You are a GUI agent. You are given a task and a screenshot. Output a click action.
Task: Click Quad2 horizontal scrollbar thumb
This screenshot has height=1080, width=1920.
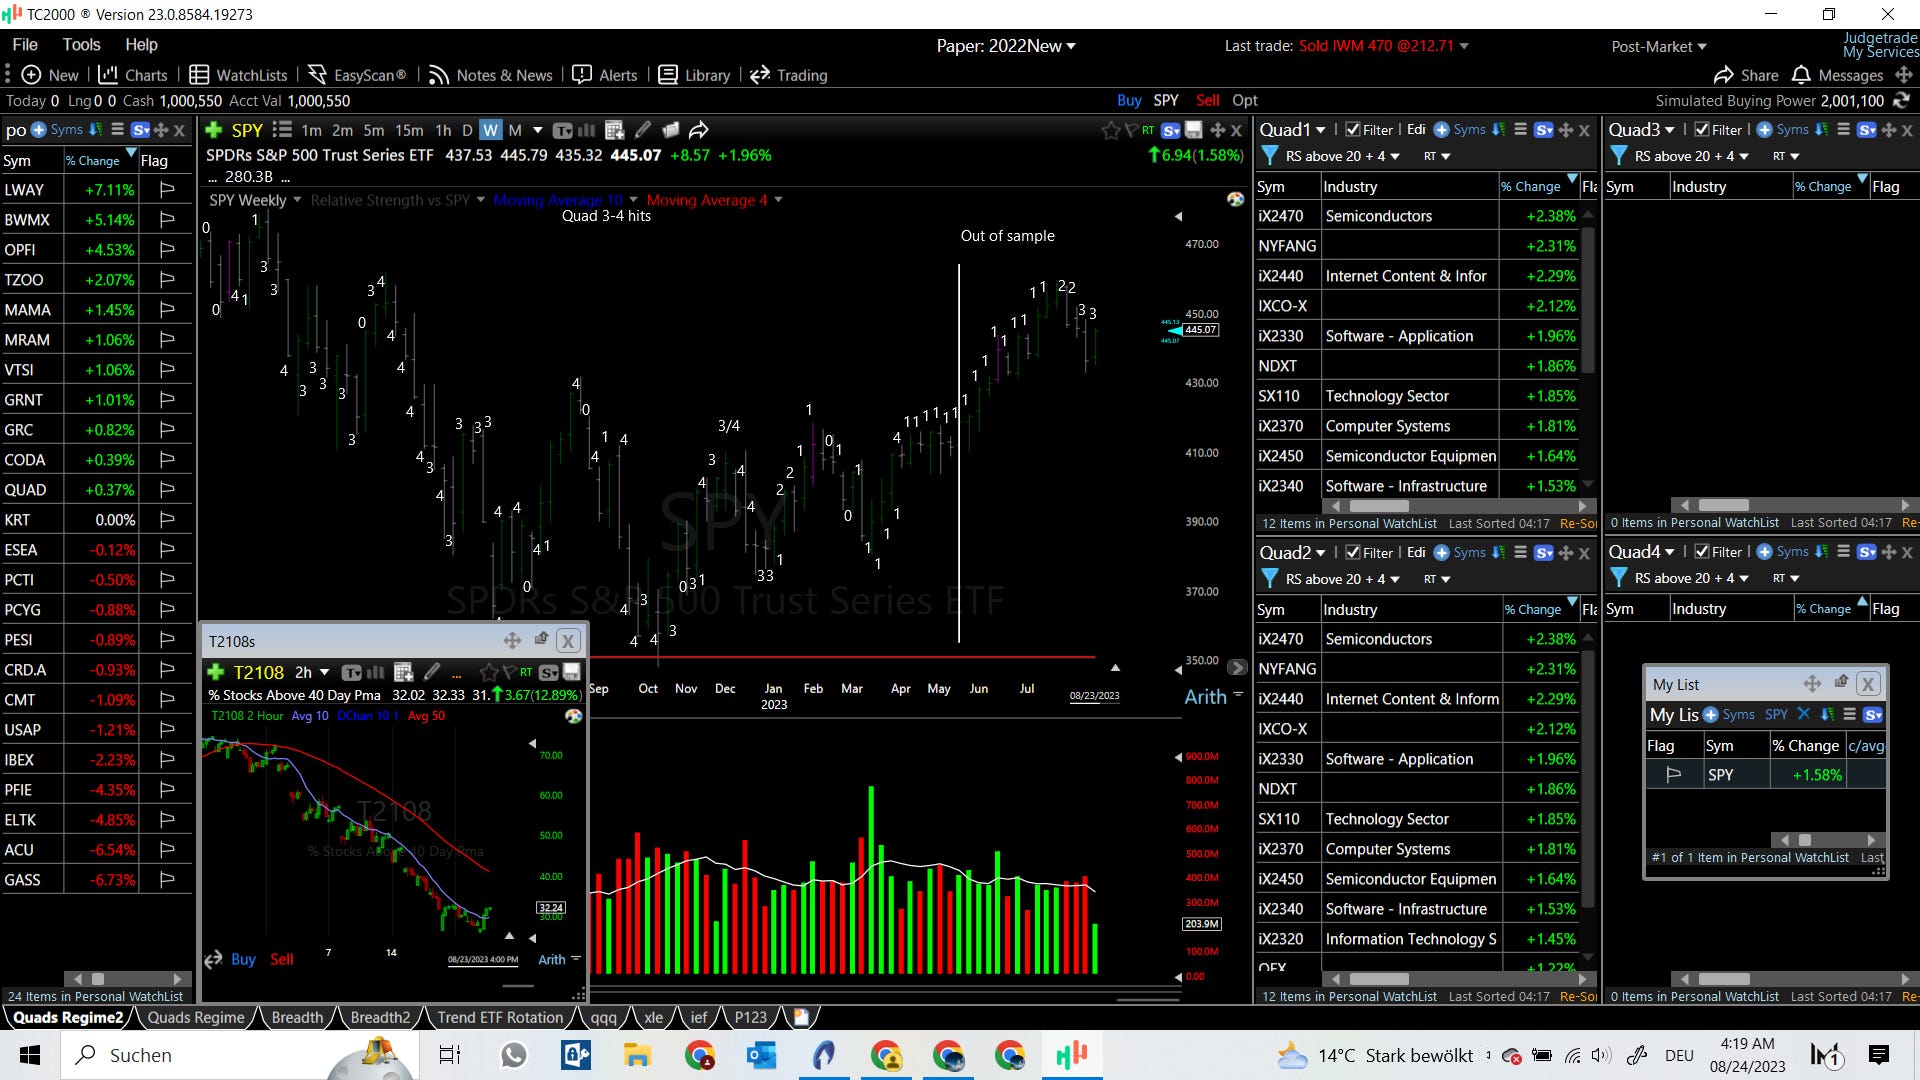pyautogui.click(x=1378, y=979)
